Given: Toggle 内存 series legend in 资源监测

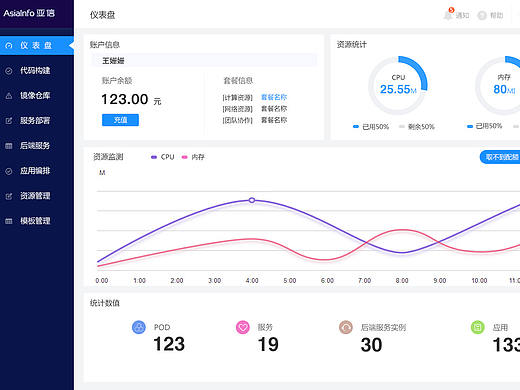Looking at the screenshot, I should [193, 157].
